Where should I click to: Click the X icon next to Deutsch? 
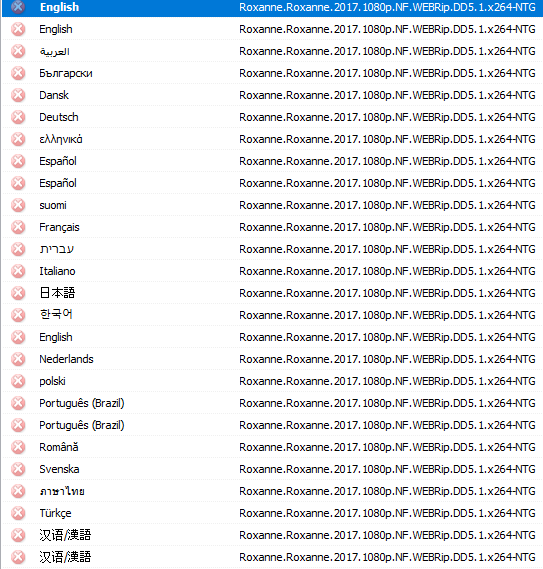pyautogui.click(x=18, y=117)
